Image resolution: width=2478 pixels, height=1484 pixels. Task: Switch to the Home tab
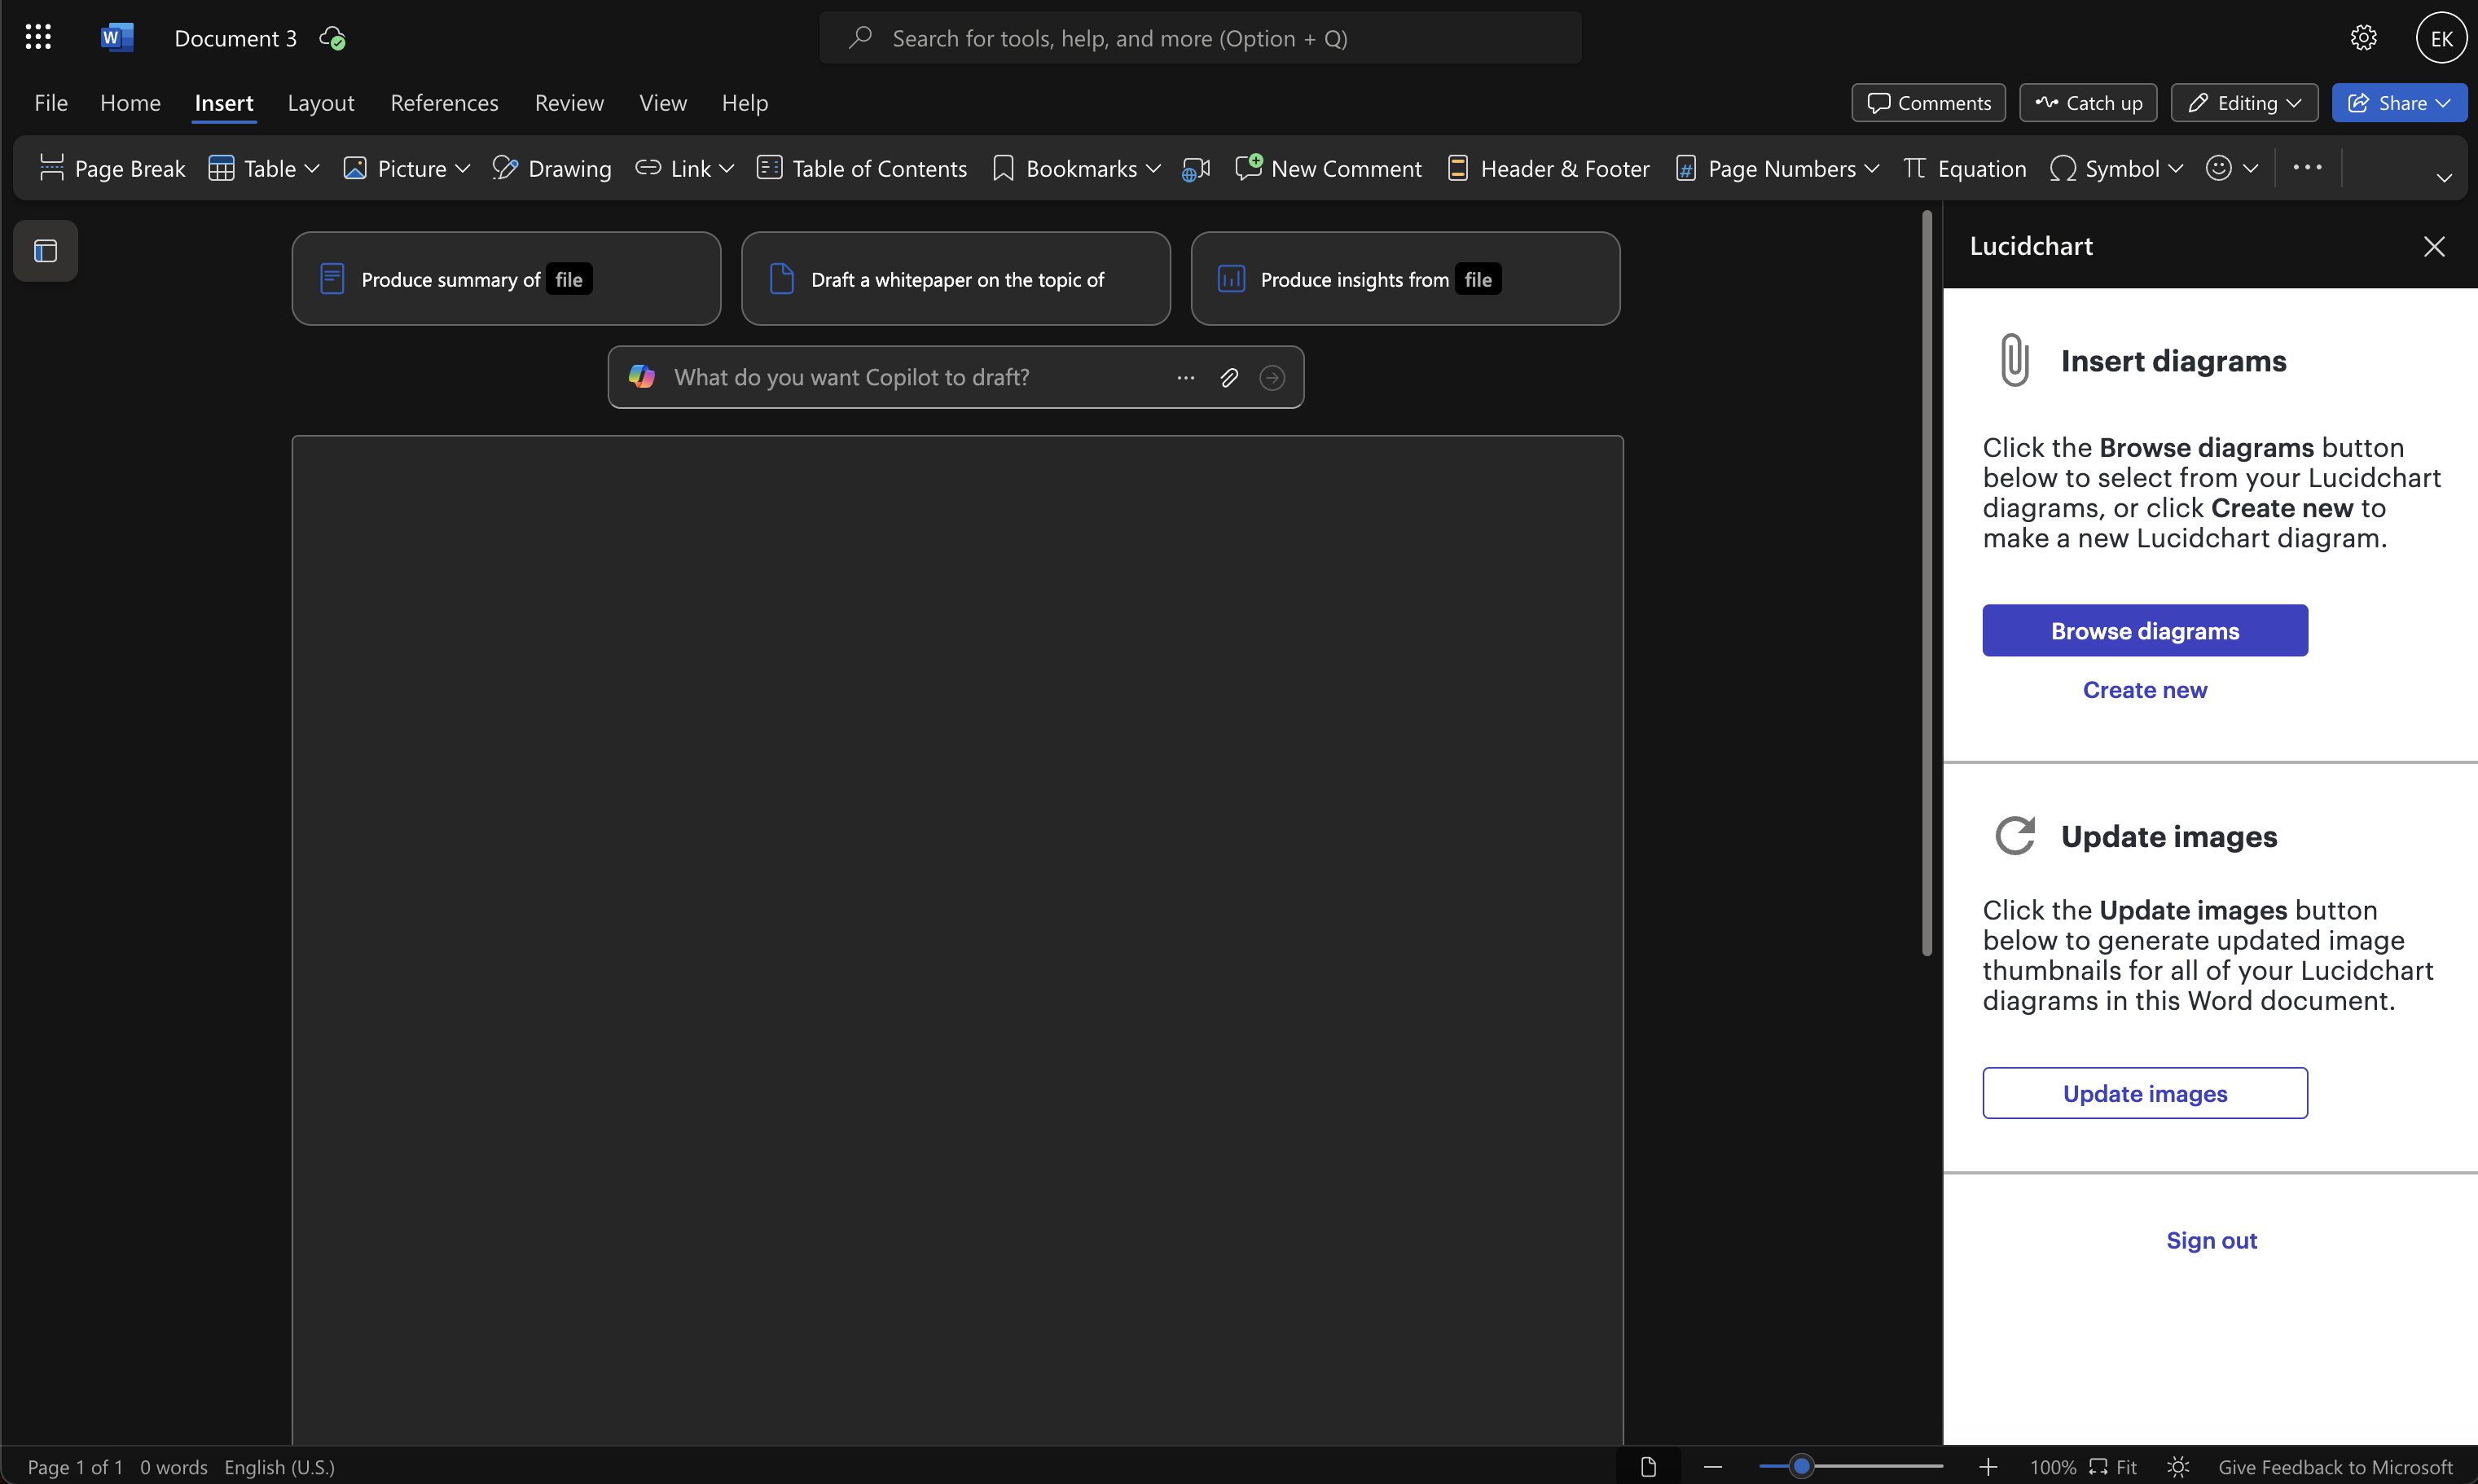(x=130, y=103)
